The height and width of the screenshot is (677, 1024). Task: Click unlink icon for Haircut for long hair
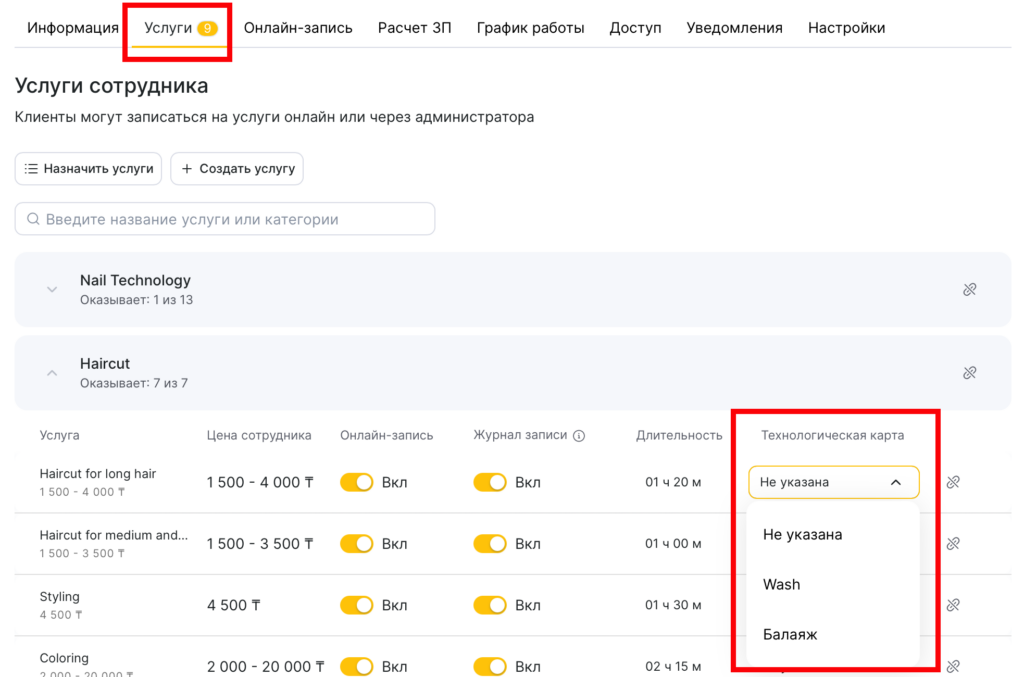click(x=953, y=482)
